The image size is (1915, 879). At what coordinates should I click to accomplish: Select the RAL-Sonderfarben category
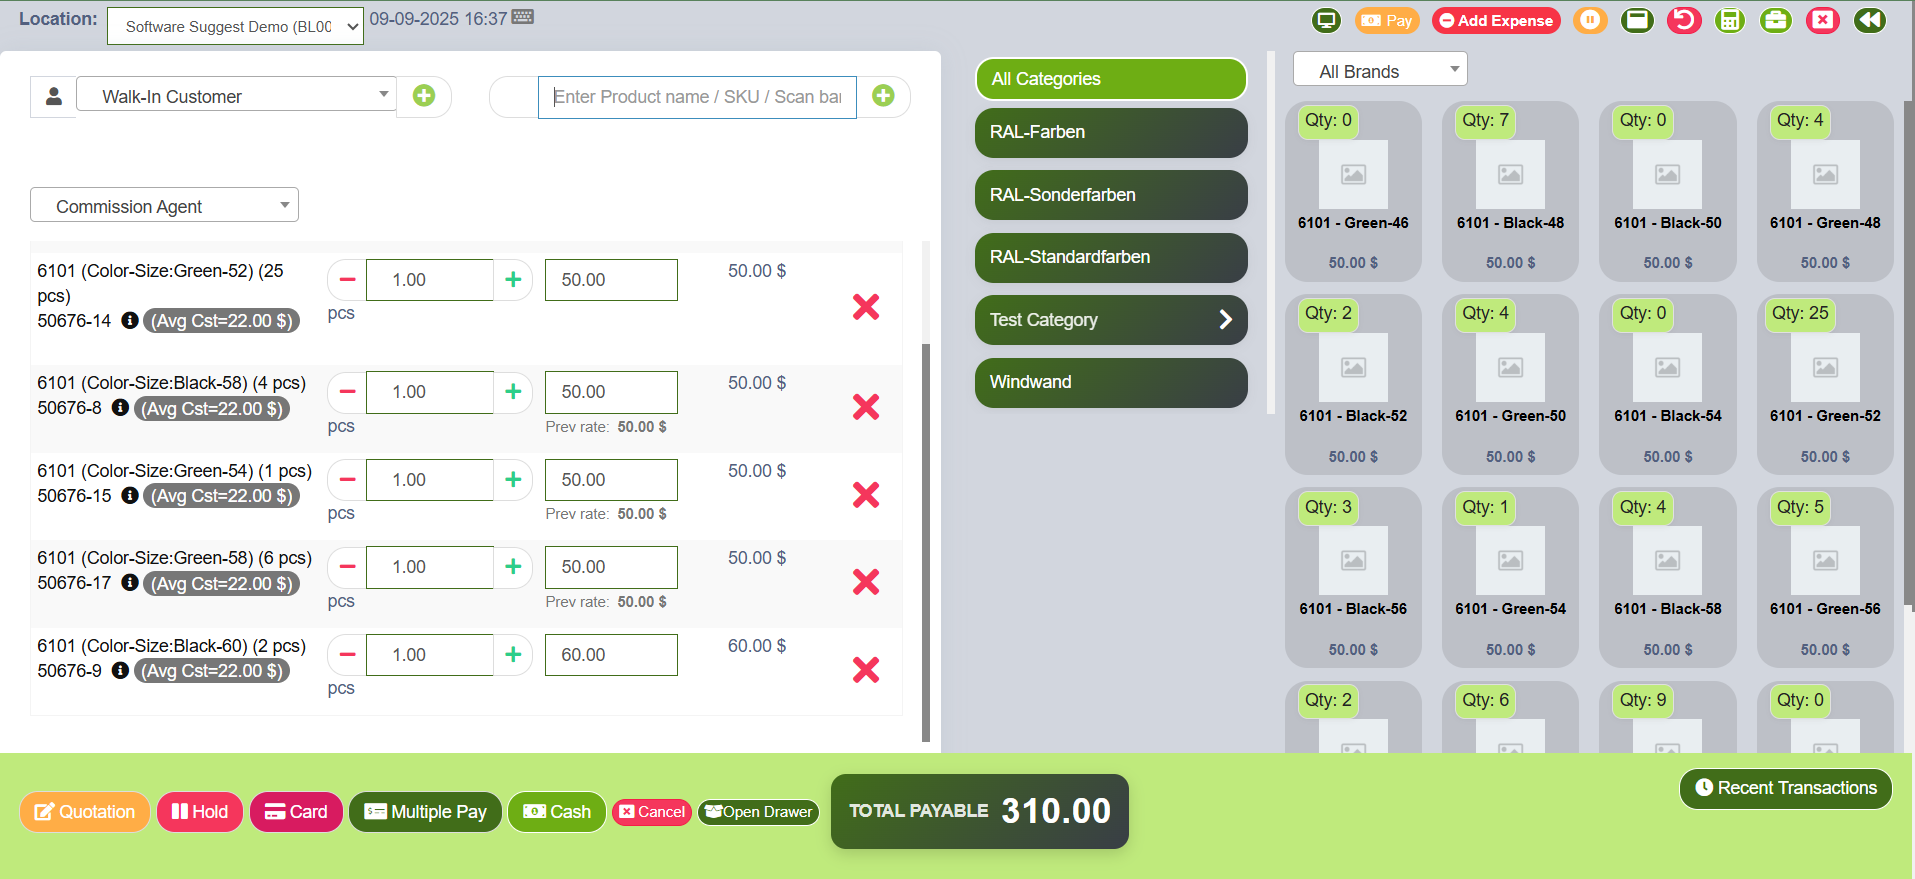pos(1110,195)
